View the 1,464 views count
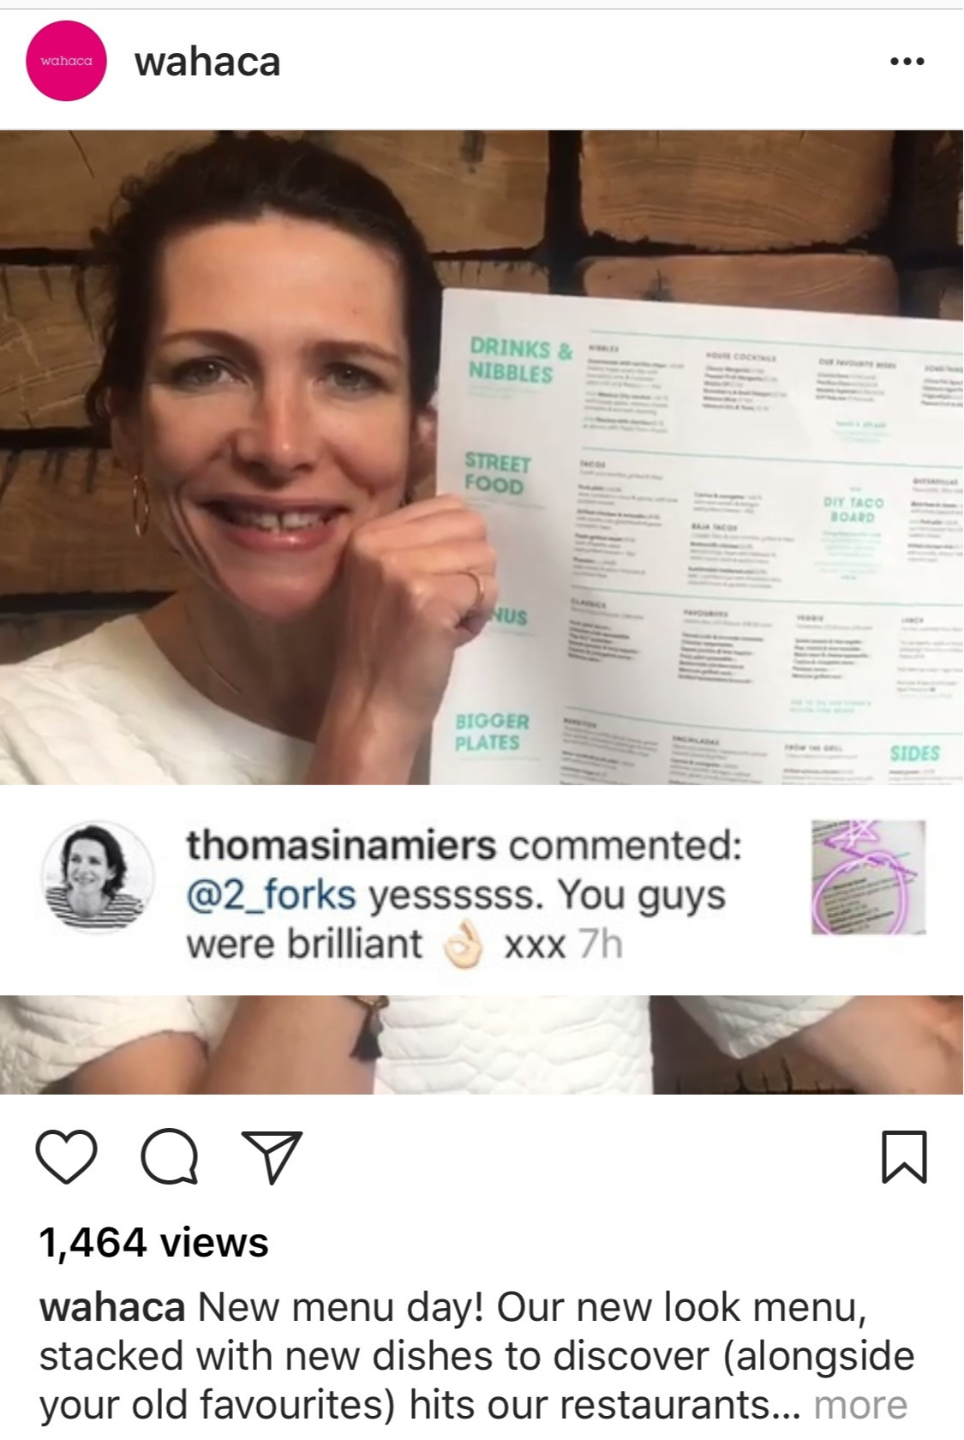964x1440 pixels. click(x=154, y=1243)
